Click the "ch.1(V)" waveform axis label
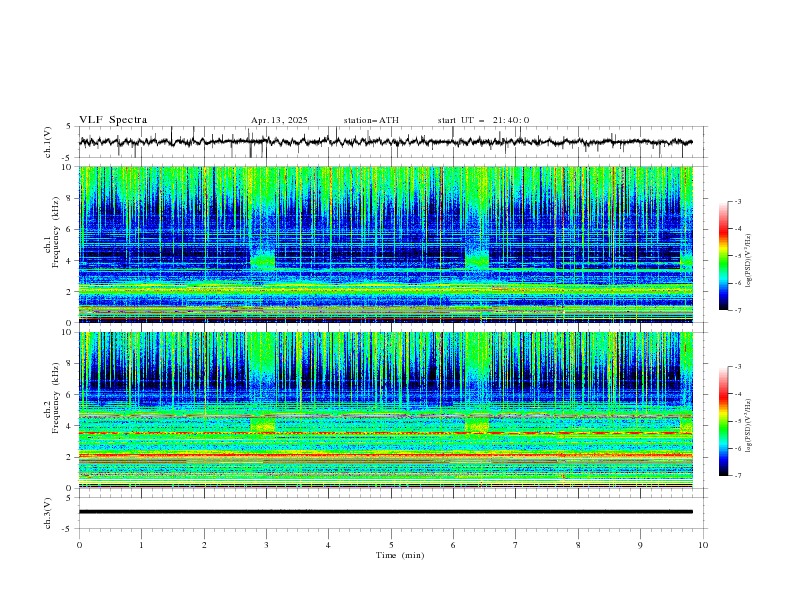This screenshot has width=792, height=612. [x=48, y=142]
